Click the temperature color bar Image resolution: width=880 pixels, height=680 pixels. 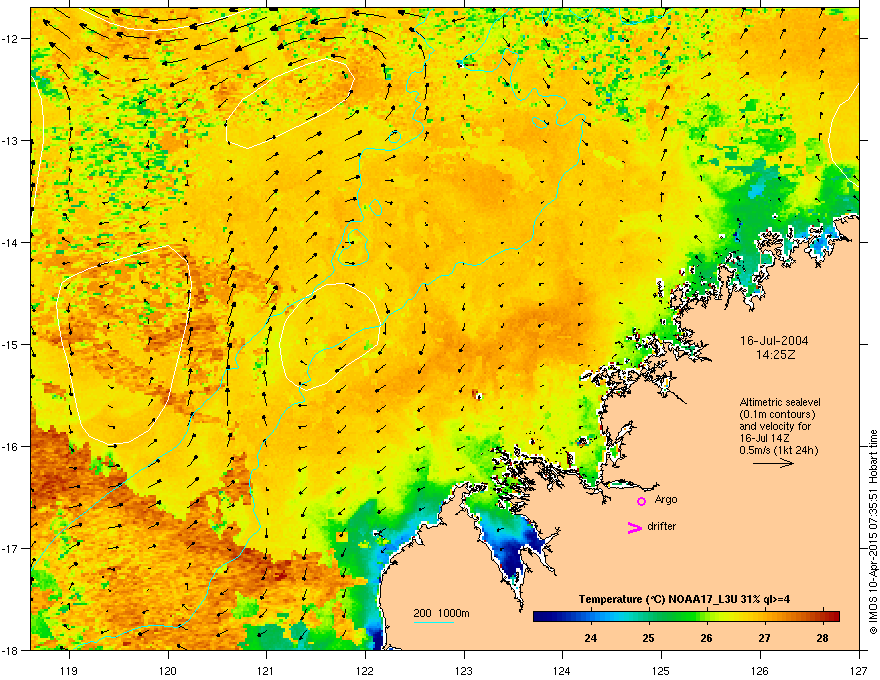click(x=686, y=616)
